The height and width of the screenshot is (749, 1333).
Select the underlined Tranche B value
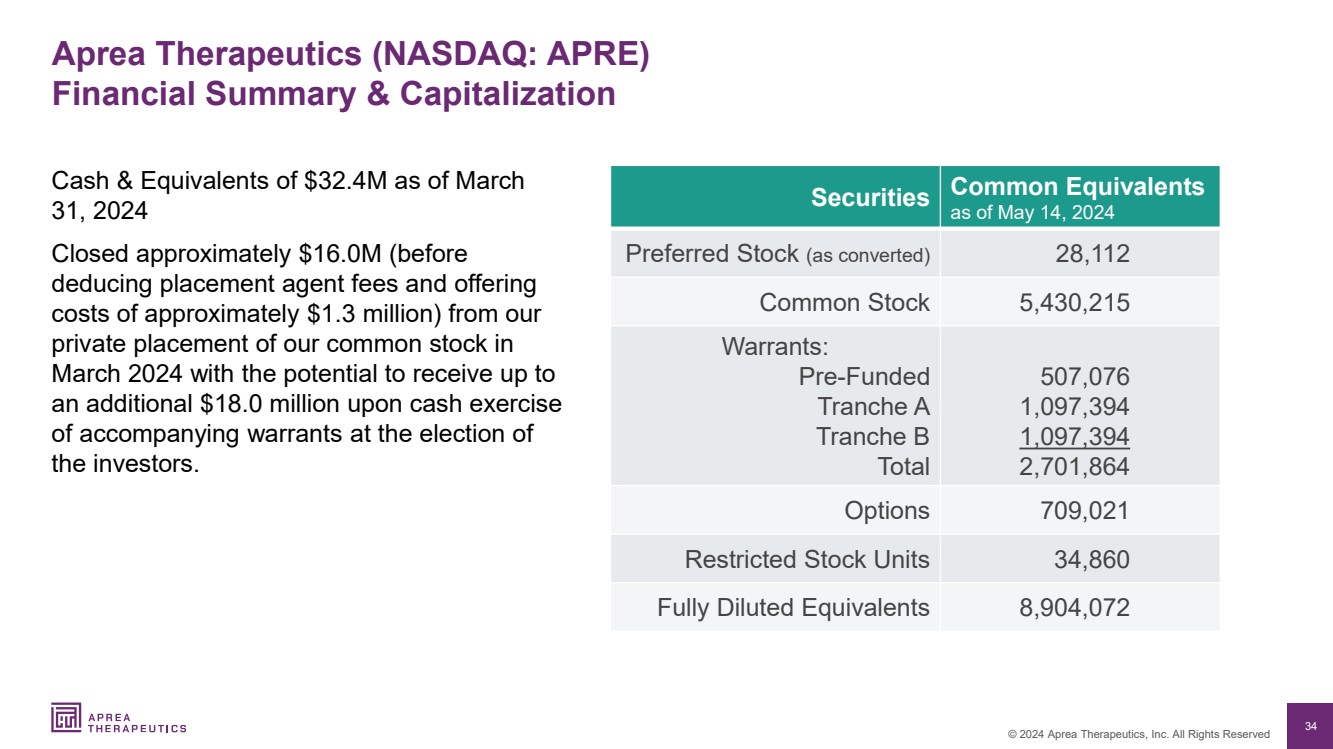click(x=1074, y=437)
